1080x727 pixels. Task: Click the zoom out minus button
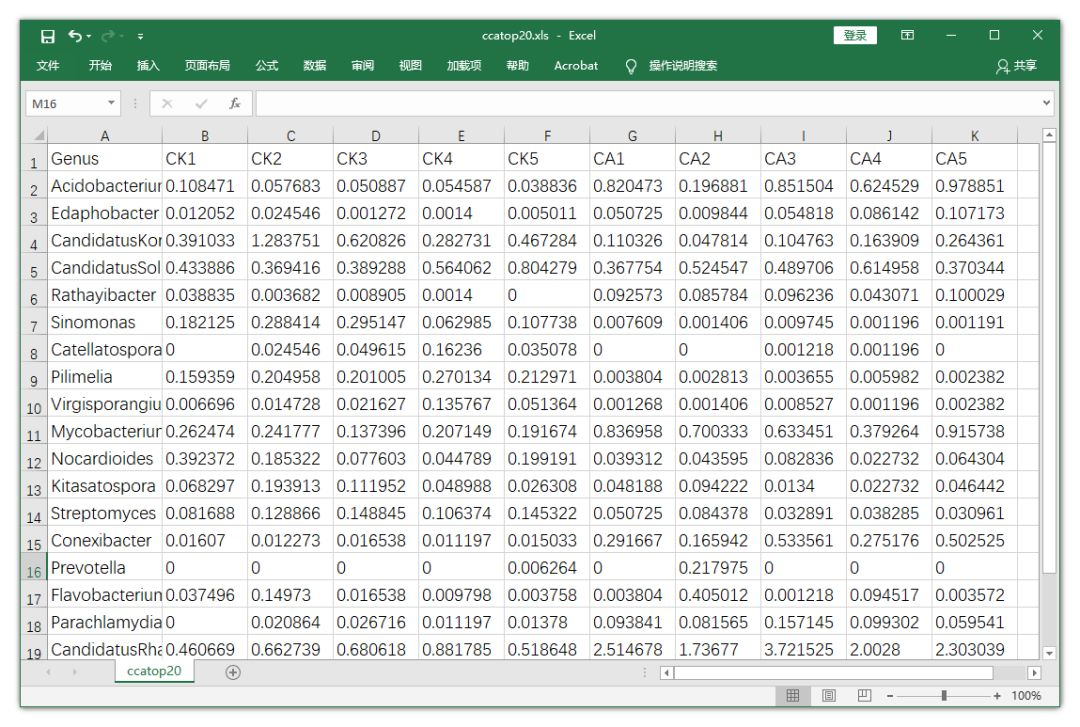point(890,696)
